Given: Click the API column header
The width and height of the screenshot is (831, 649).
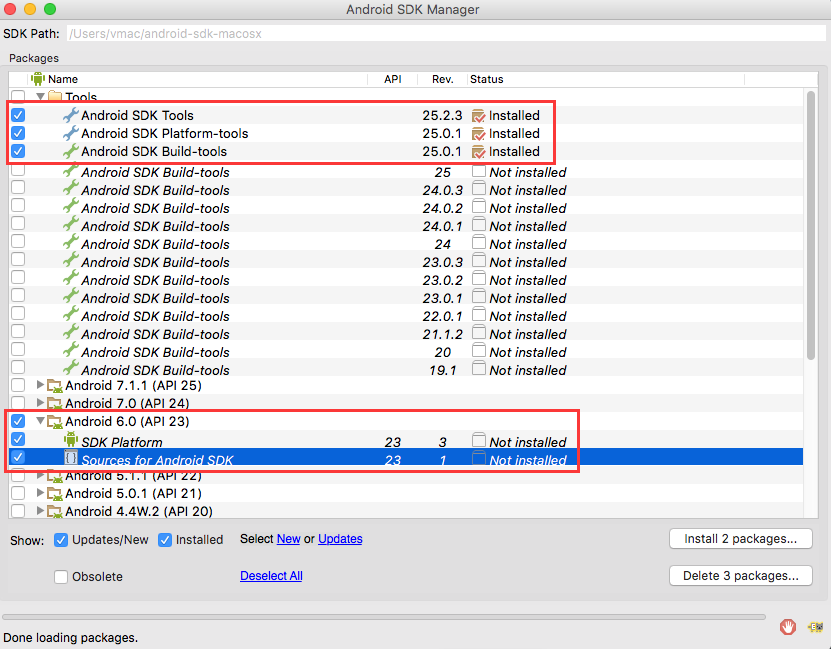Looking at the screenshot, I should tap(393, 79).
